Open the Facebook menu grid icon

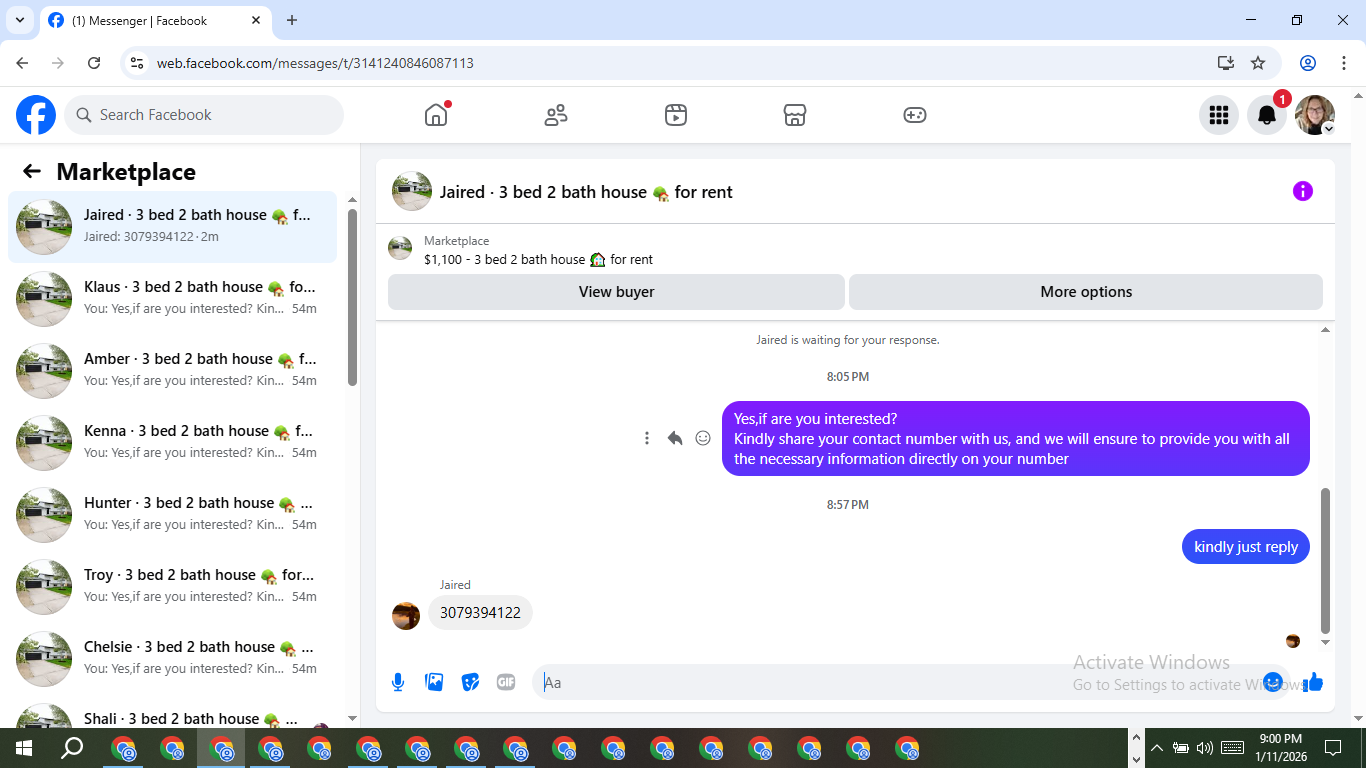click(x=1219, y=115)
